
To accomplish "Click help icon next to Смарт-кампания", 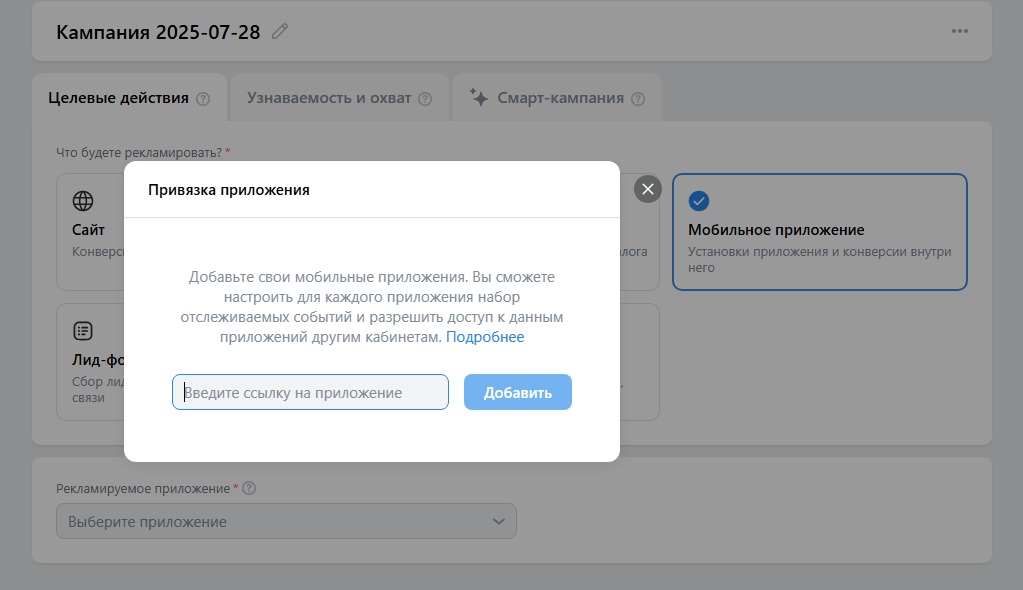I will (639, 99).
